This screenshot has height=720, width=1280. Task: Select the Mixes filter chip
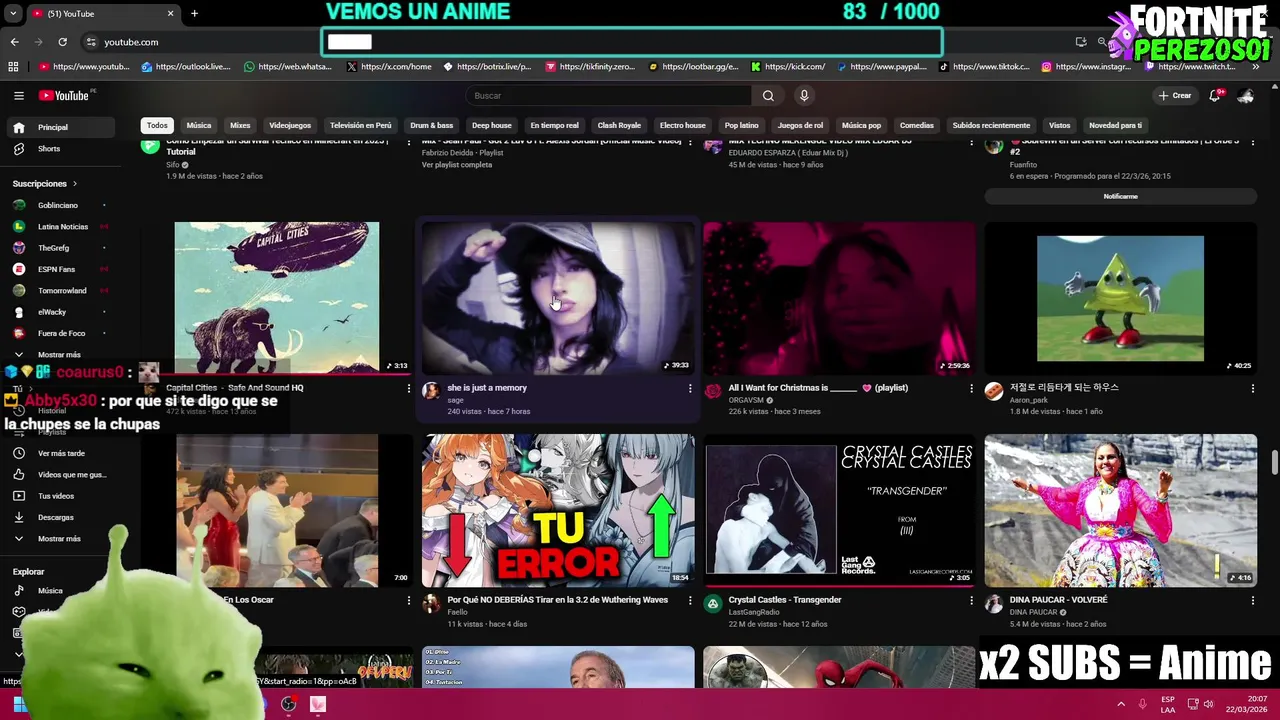(240, 125)
